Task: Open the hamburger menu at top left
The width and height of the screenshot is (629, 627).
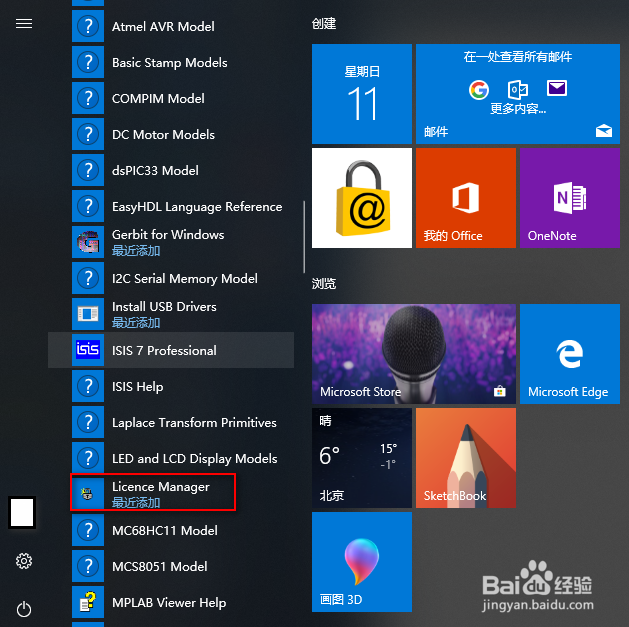Action: click(x=24, y=24)
